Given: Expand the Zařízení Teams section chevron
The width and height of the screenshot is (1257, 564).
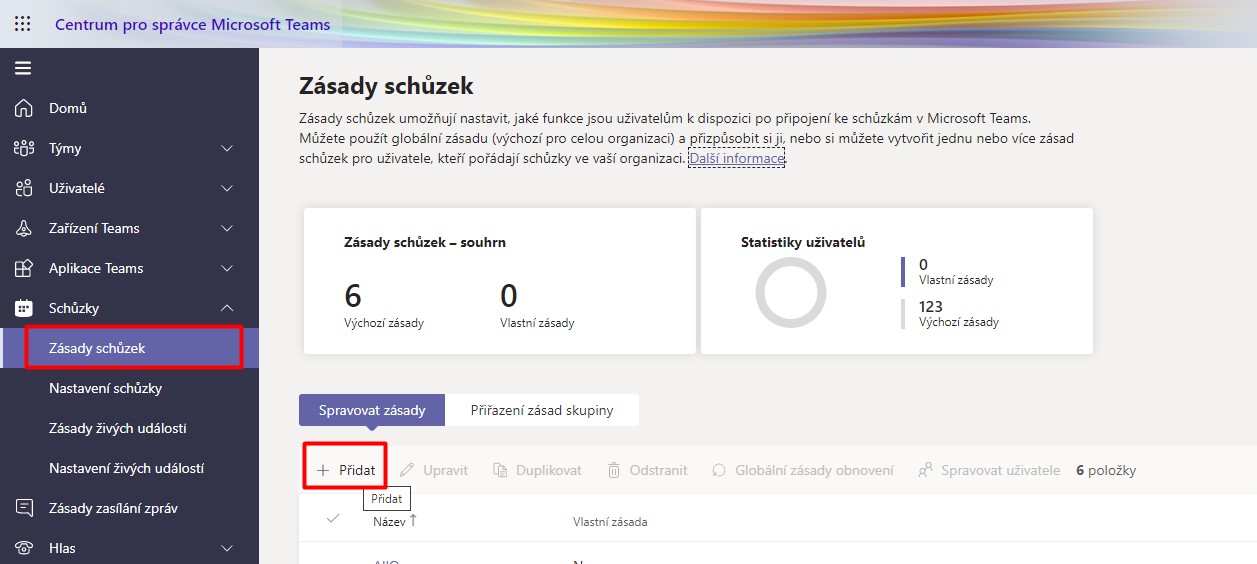Looking at the screenshot, I should (227, 228).
